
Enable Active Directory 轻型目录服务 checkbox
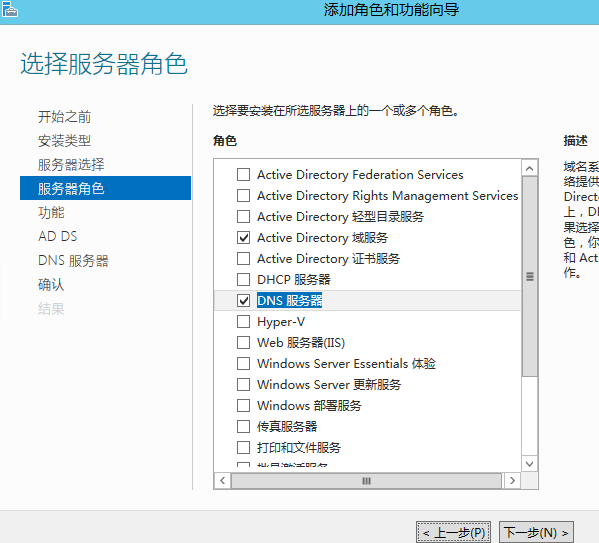coord(243,217)
